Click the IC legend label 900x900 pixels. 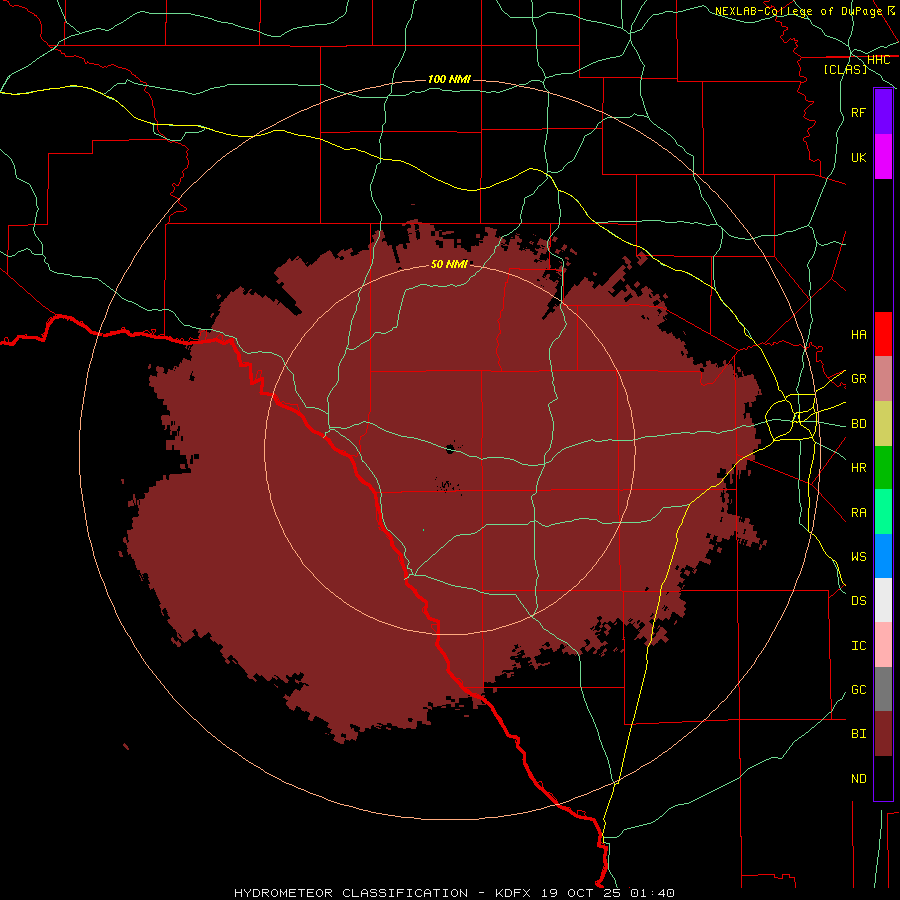click(x=858, y=646)
